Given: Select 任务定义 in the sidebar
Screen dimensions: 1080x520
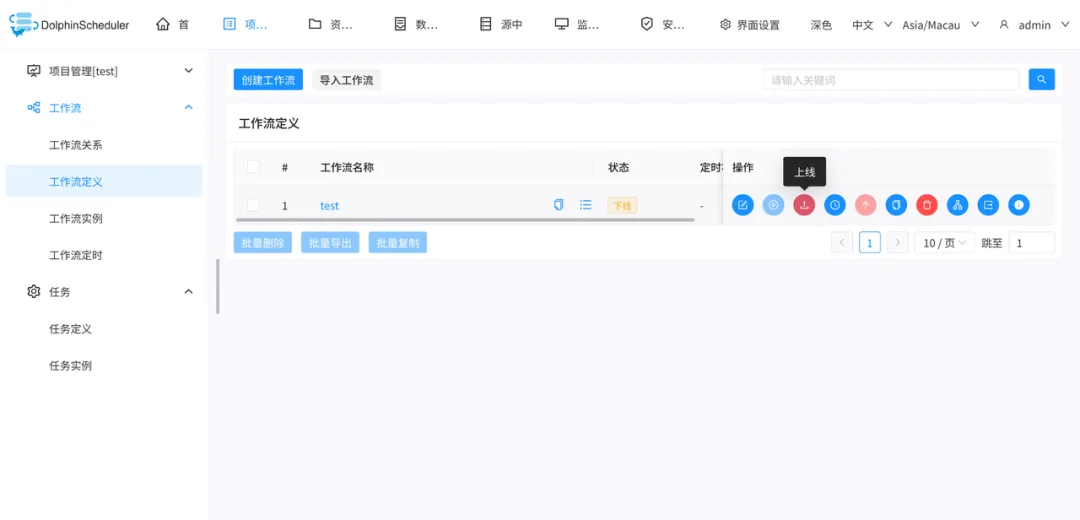Looking at the screenshot, I should [71, 329].
